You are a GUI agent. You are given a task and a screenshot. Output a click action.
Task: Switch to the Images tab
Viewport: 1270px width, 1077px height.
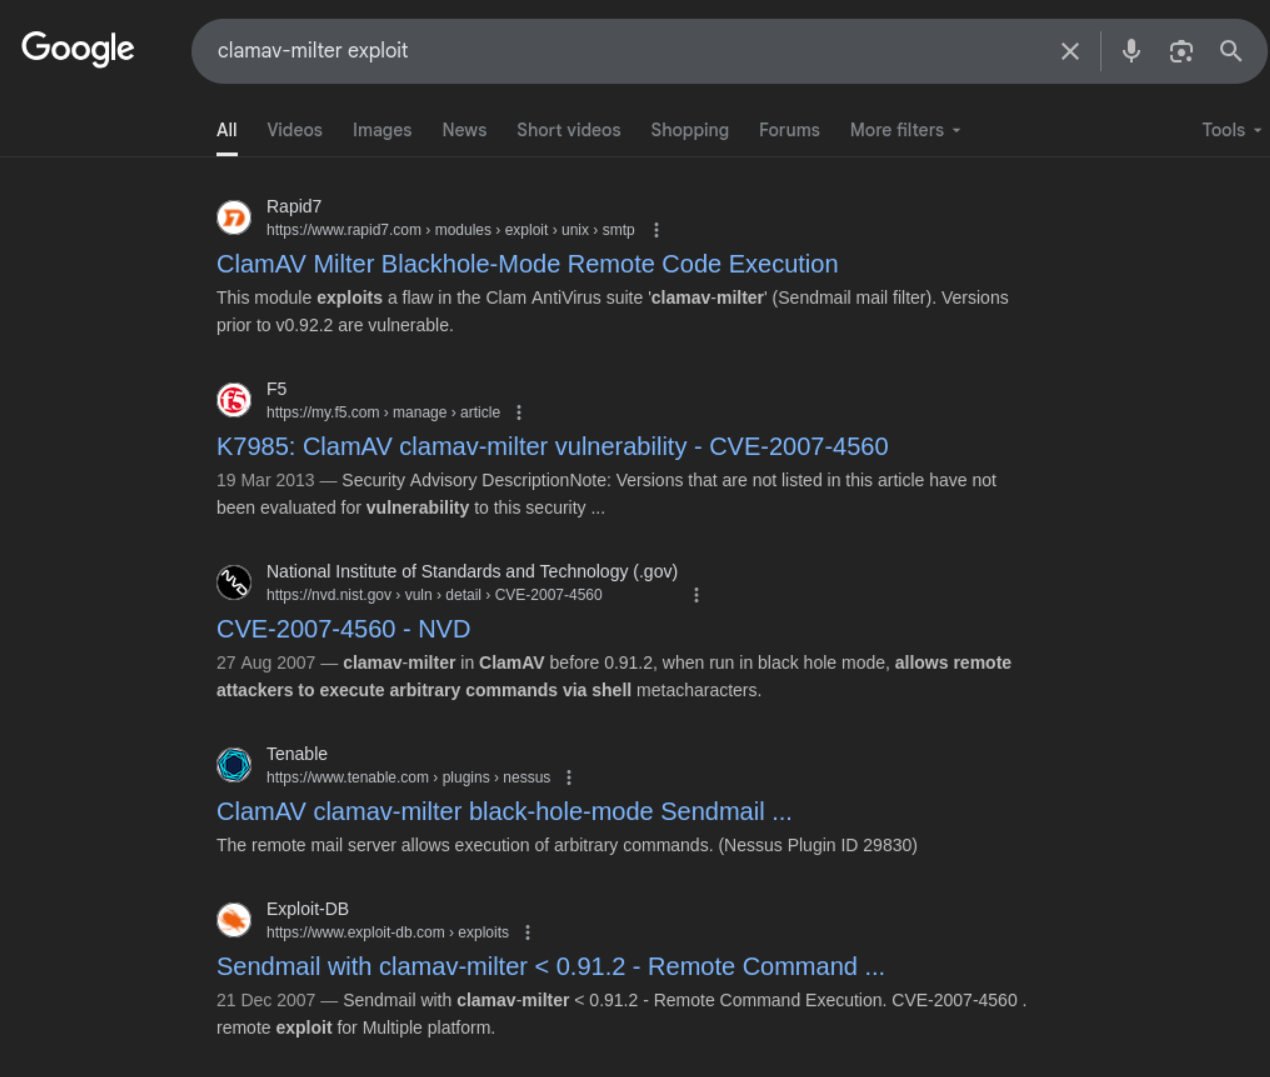[382, 130]
